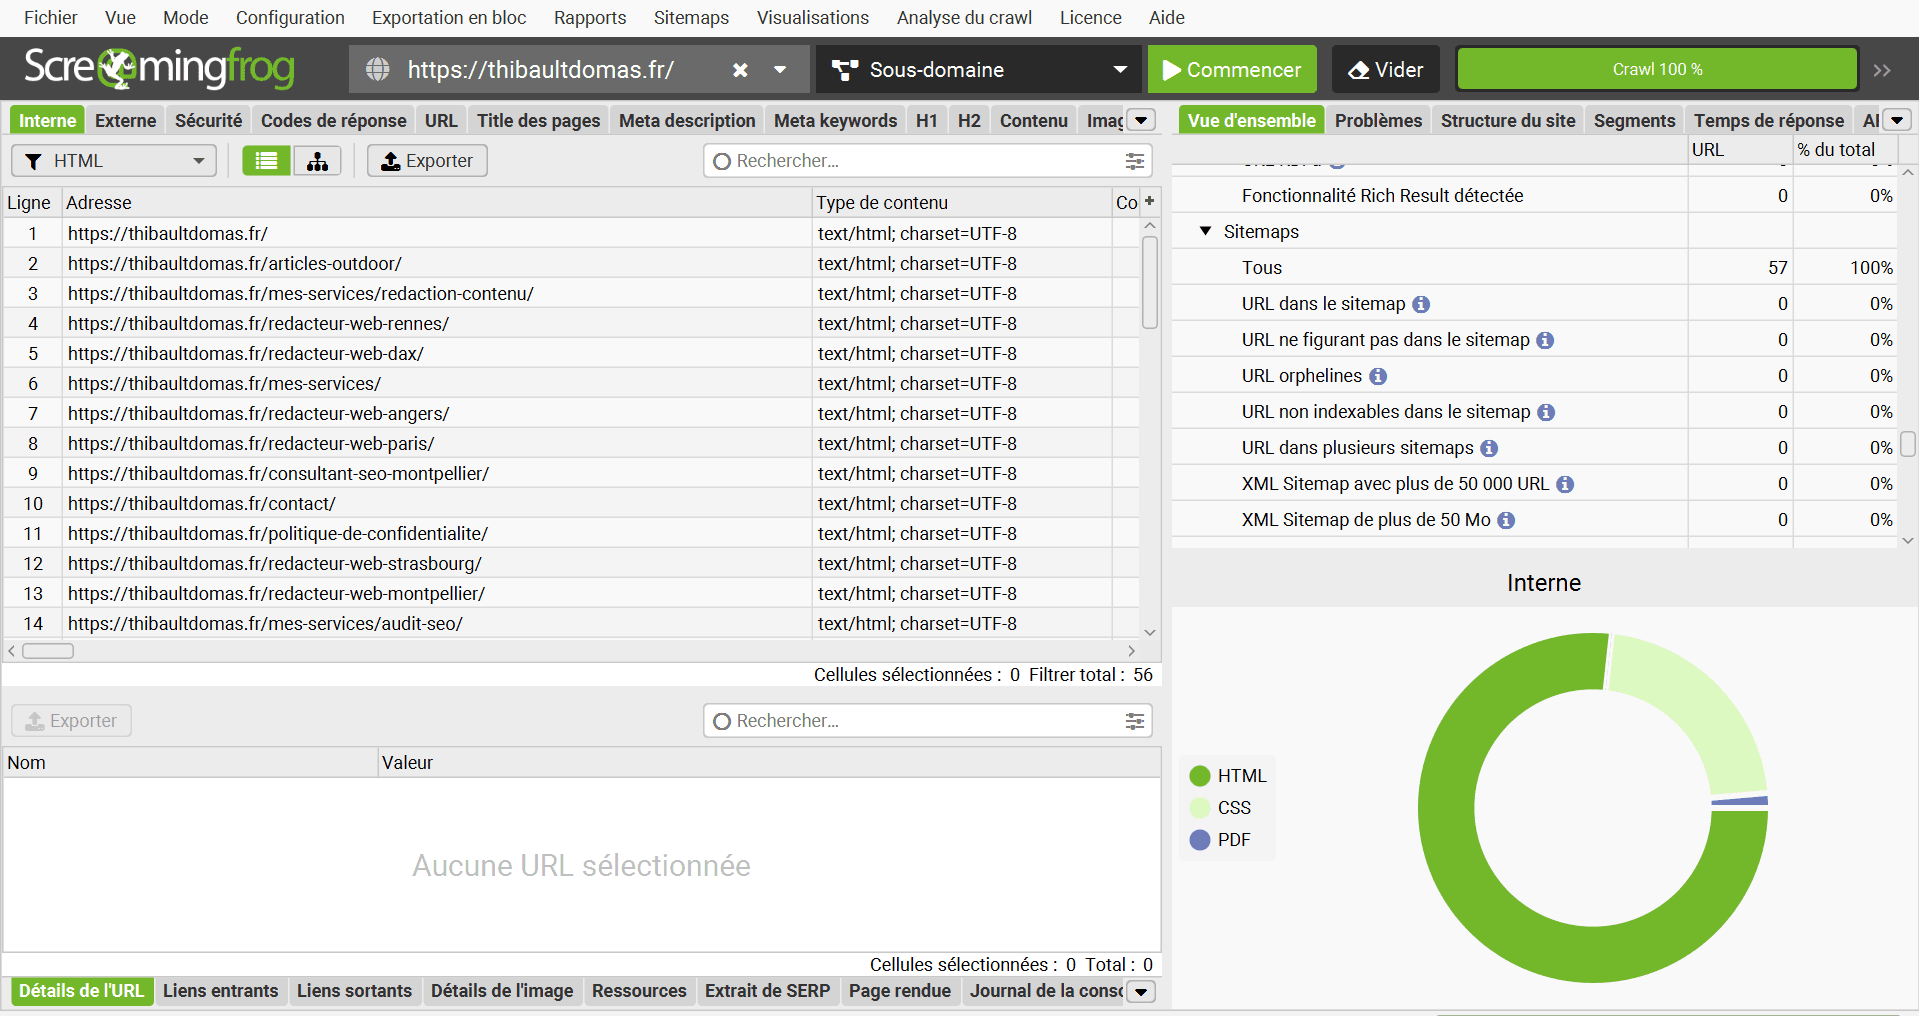The image size is (1919, 1016).
Task: Click info icon beside URL dans le sitemap
Action: [x=1421, y=305]
